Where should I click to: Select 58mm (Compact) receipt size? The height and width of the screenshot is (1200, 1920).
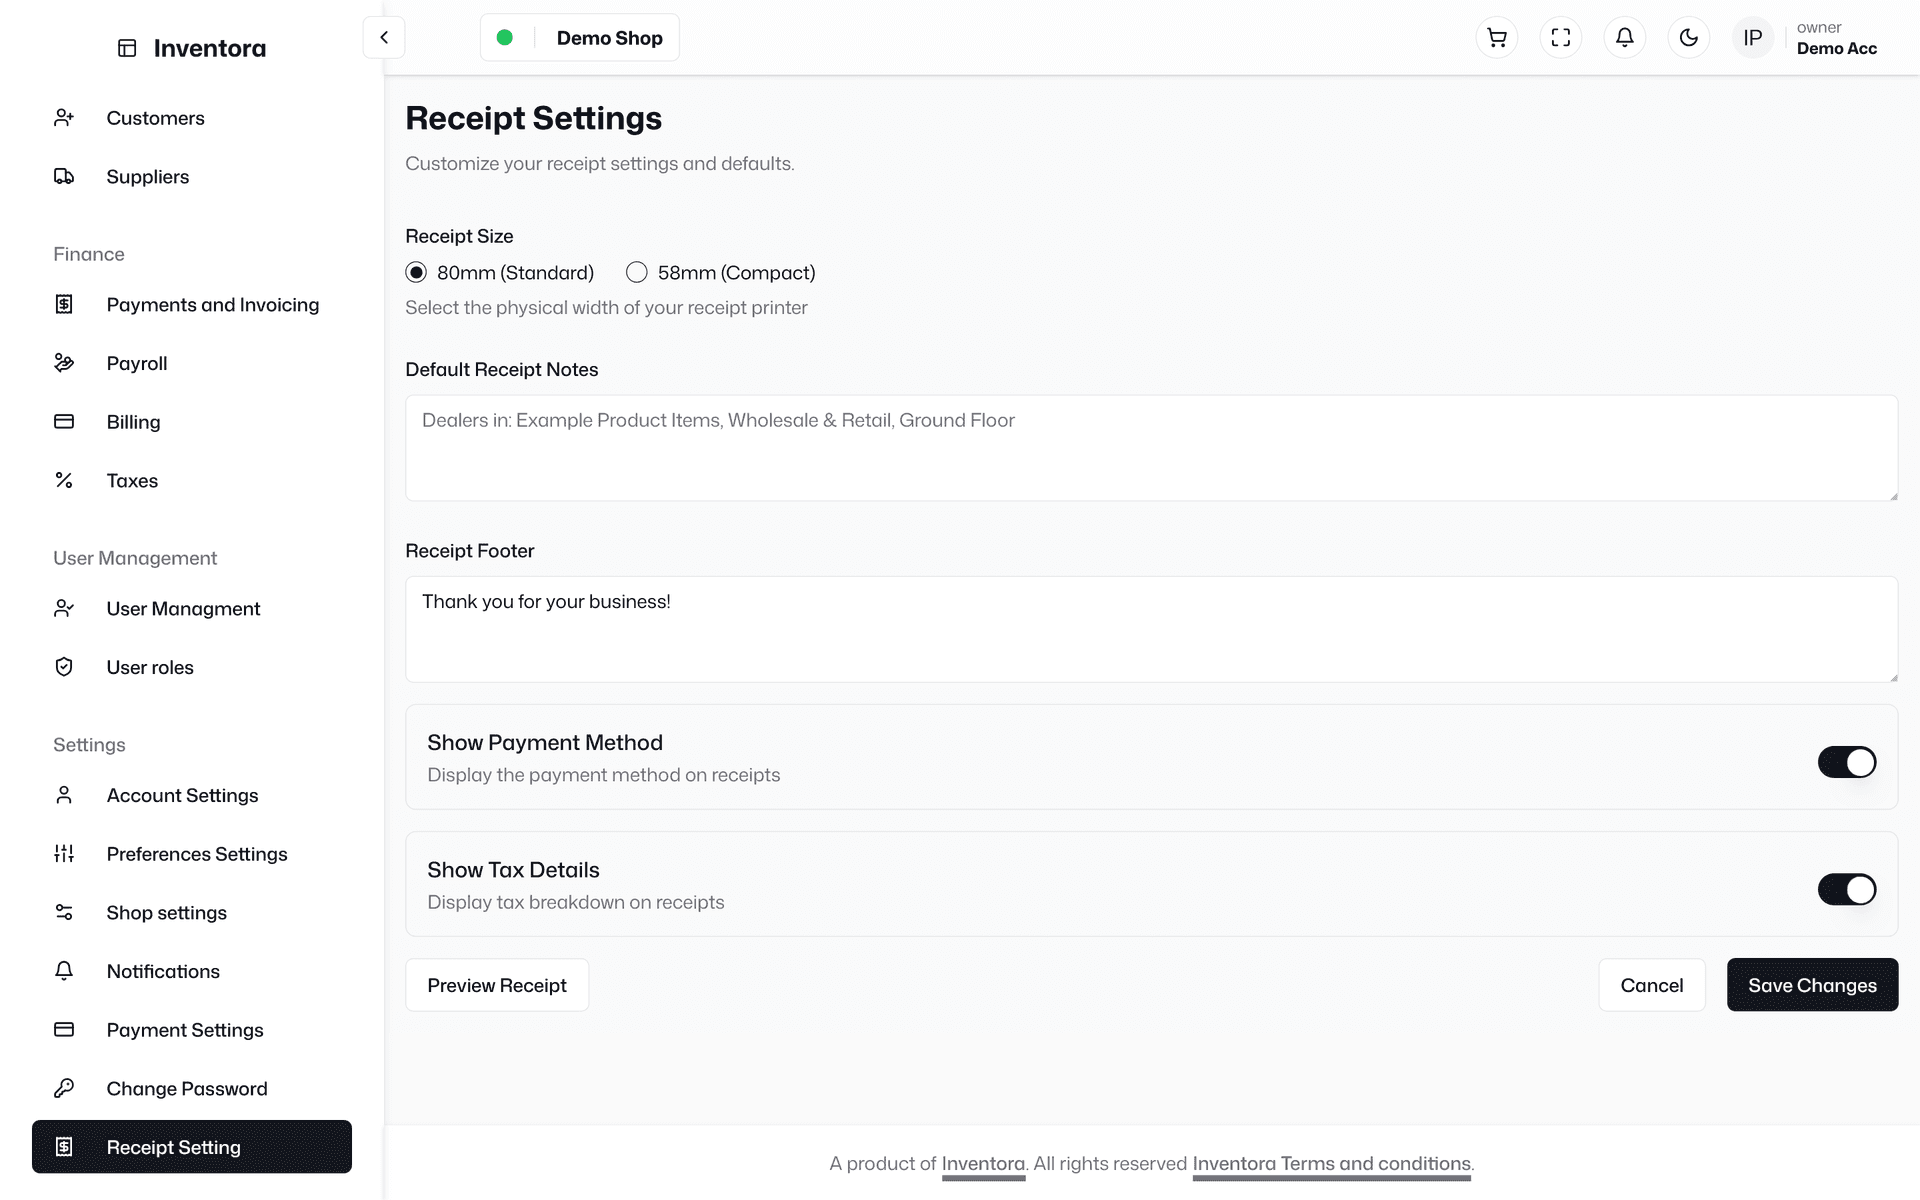pos(637,273)
